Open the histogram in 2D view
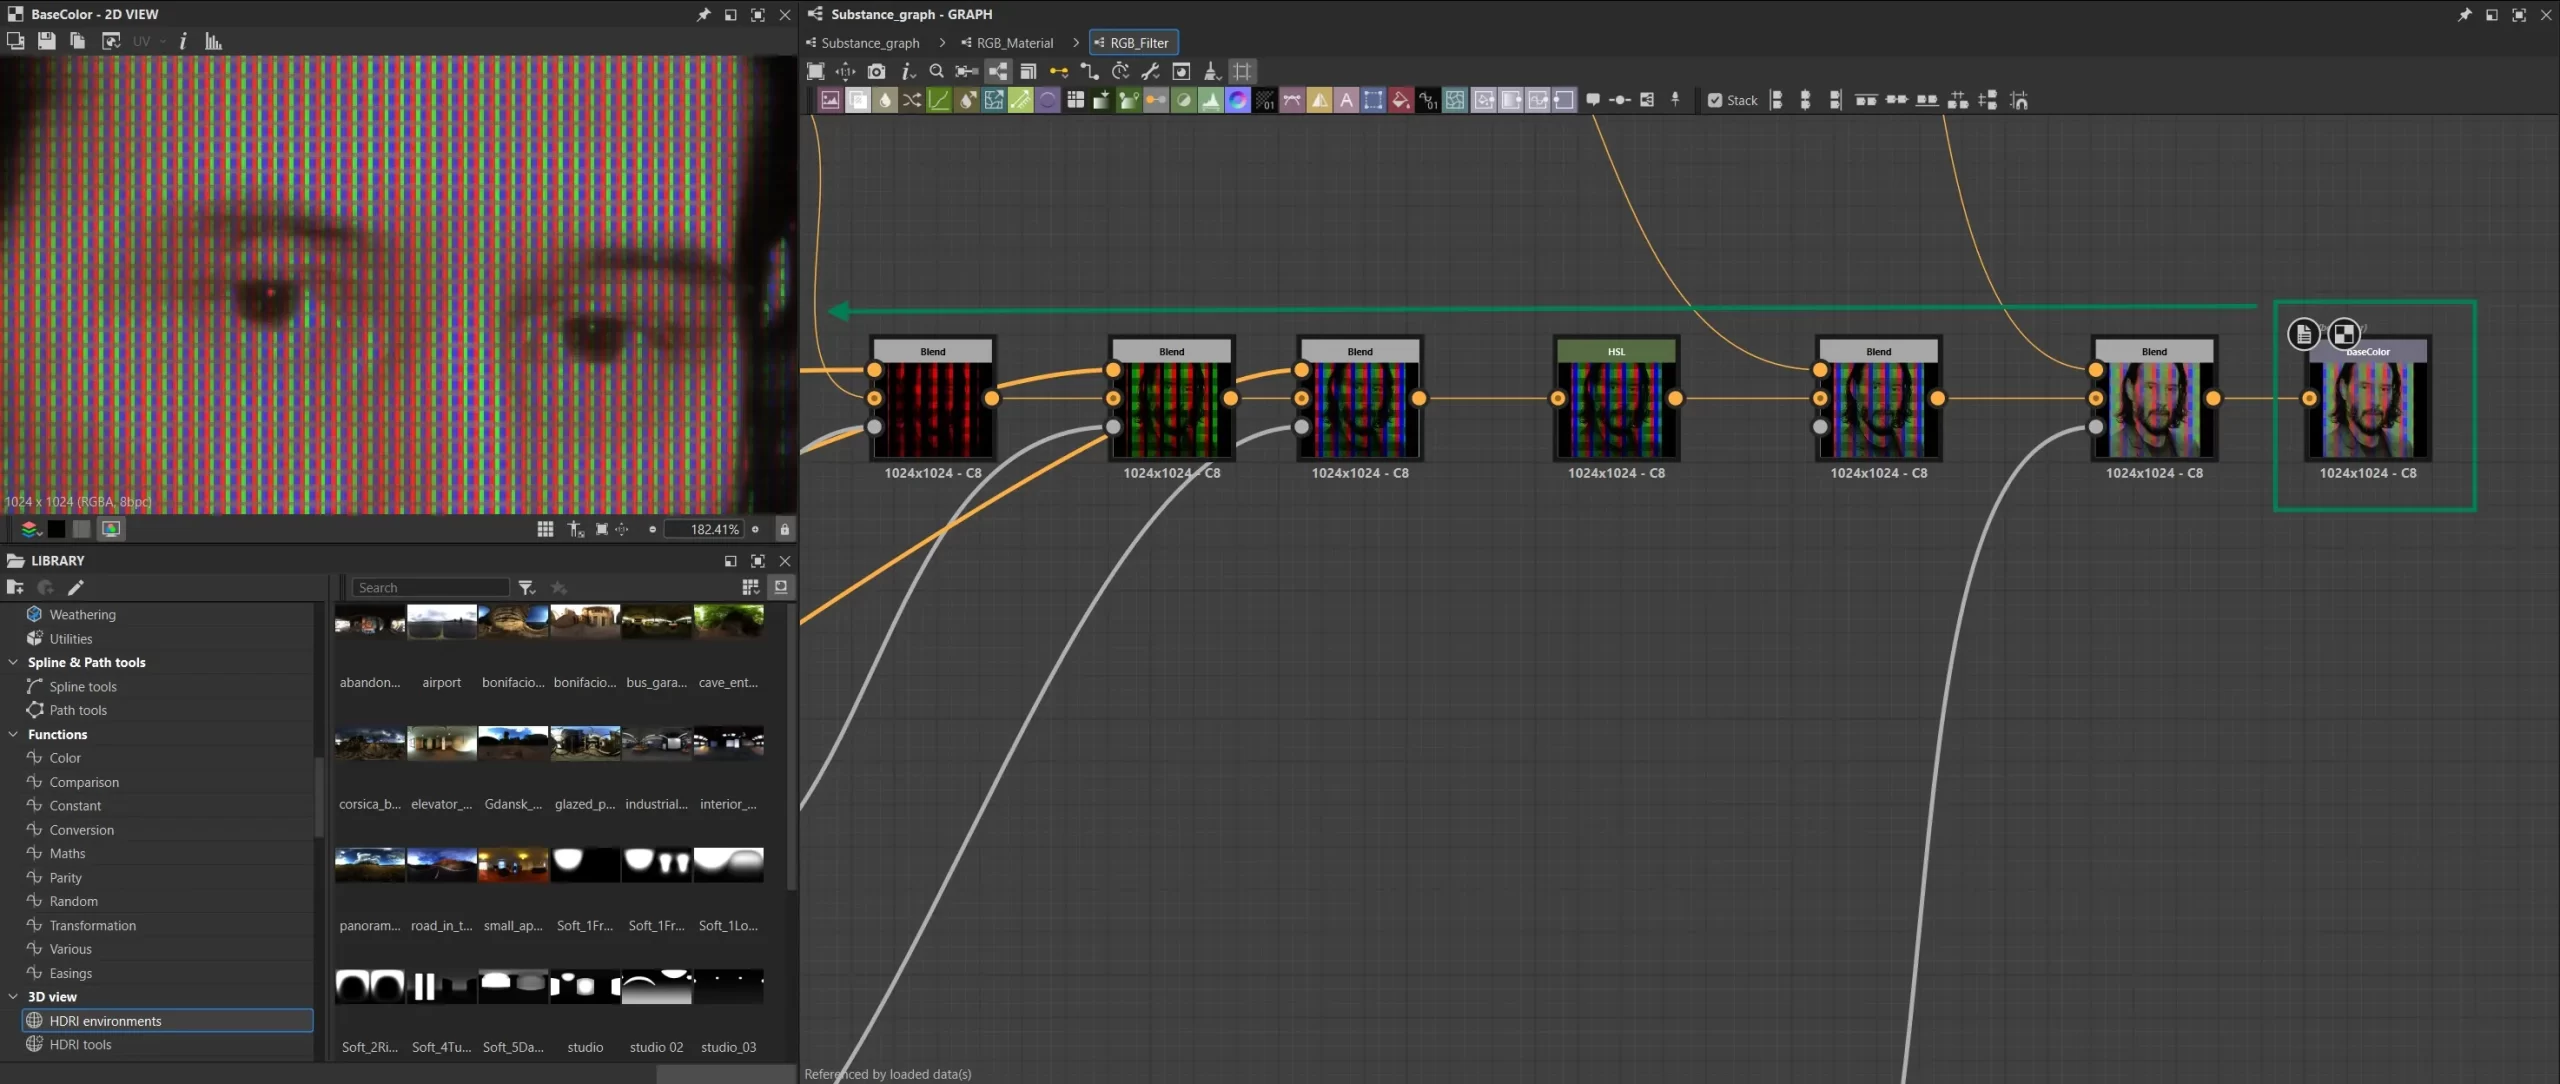Image resolution: width=2560 pixels, height=1084 pixels. (213, 41)
